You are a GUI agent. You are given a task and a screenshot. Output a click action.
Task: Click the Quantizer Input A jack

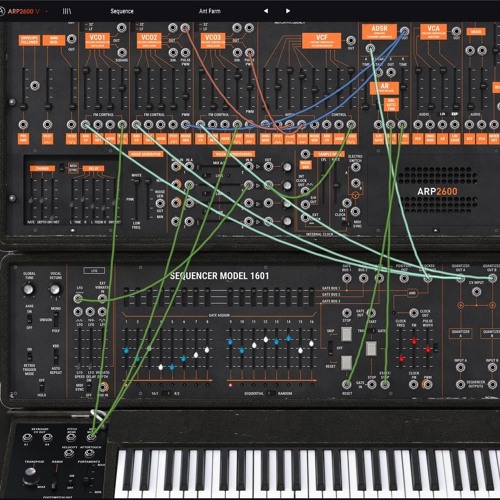tap(461, 367)
